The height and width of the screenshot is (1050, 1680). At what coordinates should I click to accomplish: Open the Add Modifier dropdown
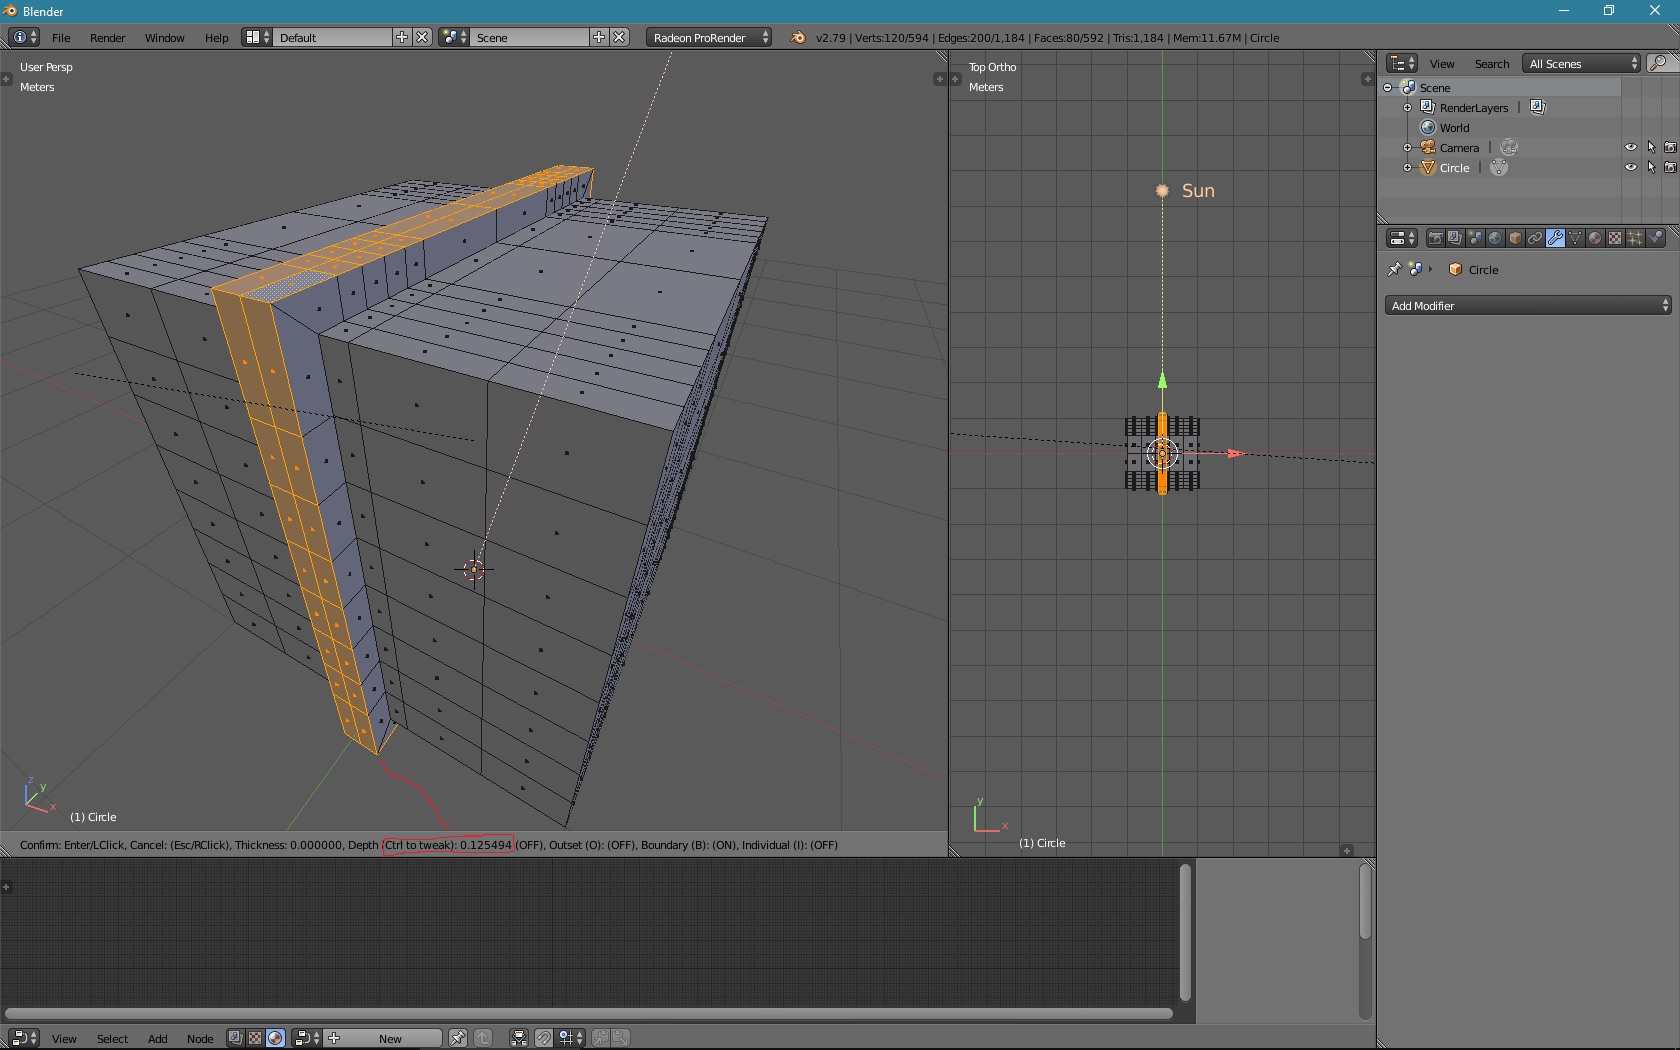tap(1528, 305)
